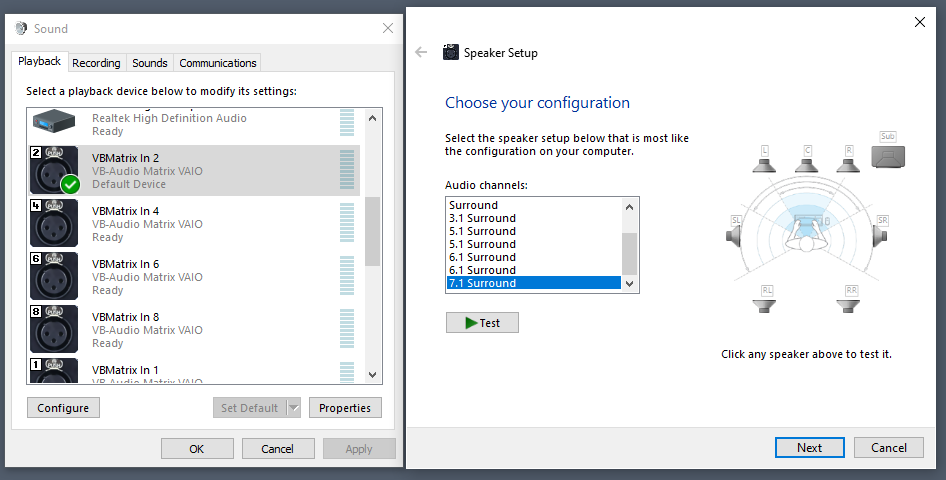Click the subwoofer icon
The width and height of the screenshot is (946, 480).
coord(888,153)
